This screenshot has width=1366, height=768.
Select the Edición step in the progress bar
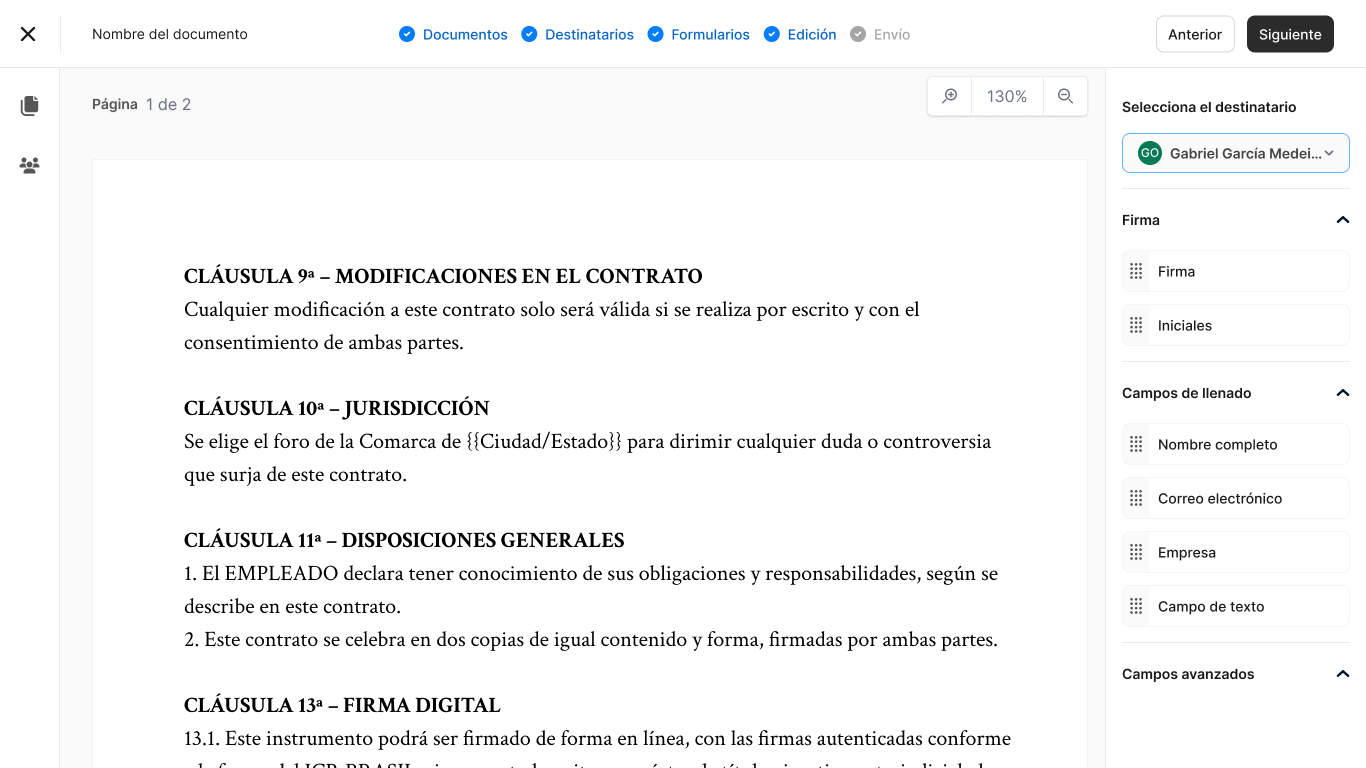(810, 33)
